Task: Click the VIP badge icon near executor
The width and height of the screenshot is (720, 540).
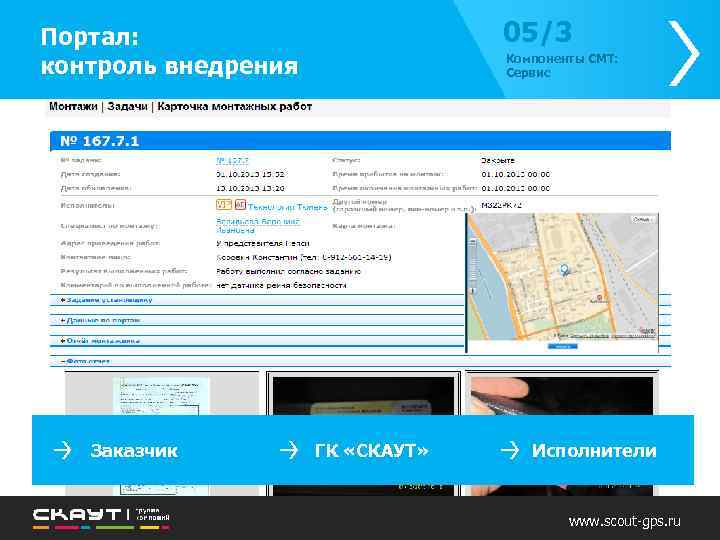Action: click(224, 205)
